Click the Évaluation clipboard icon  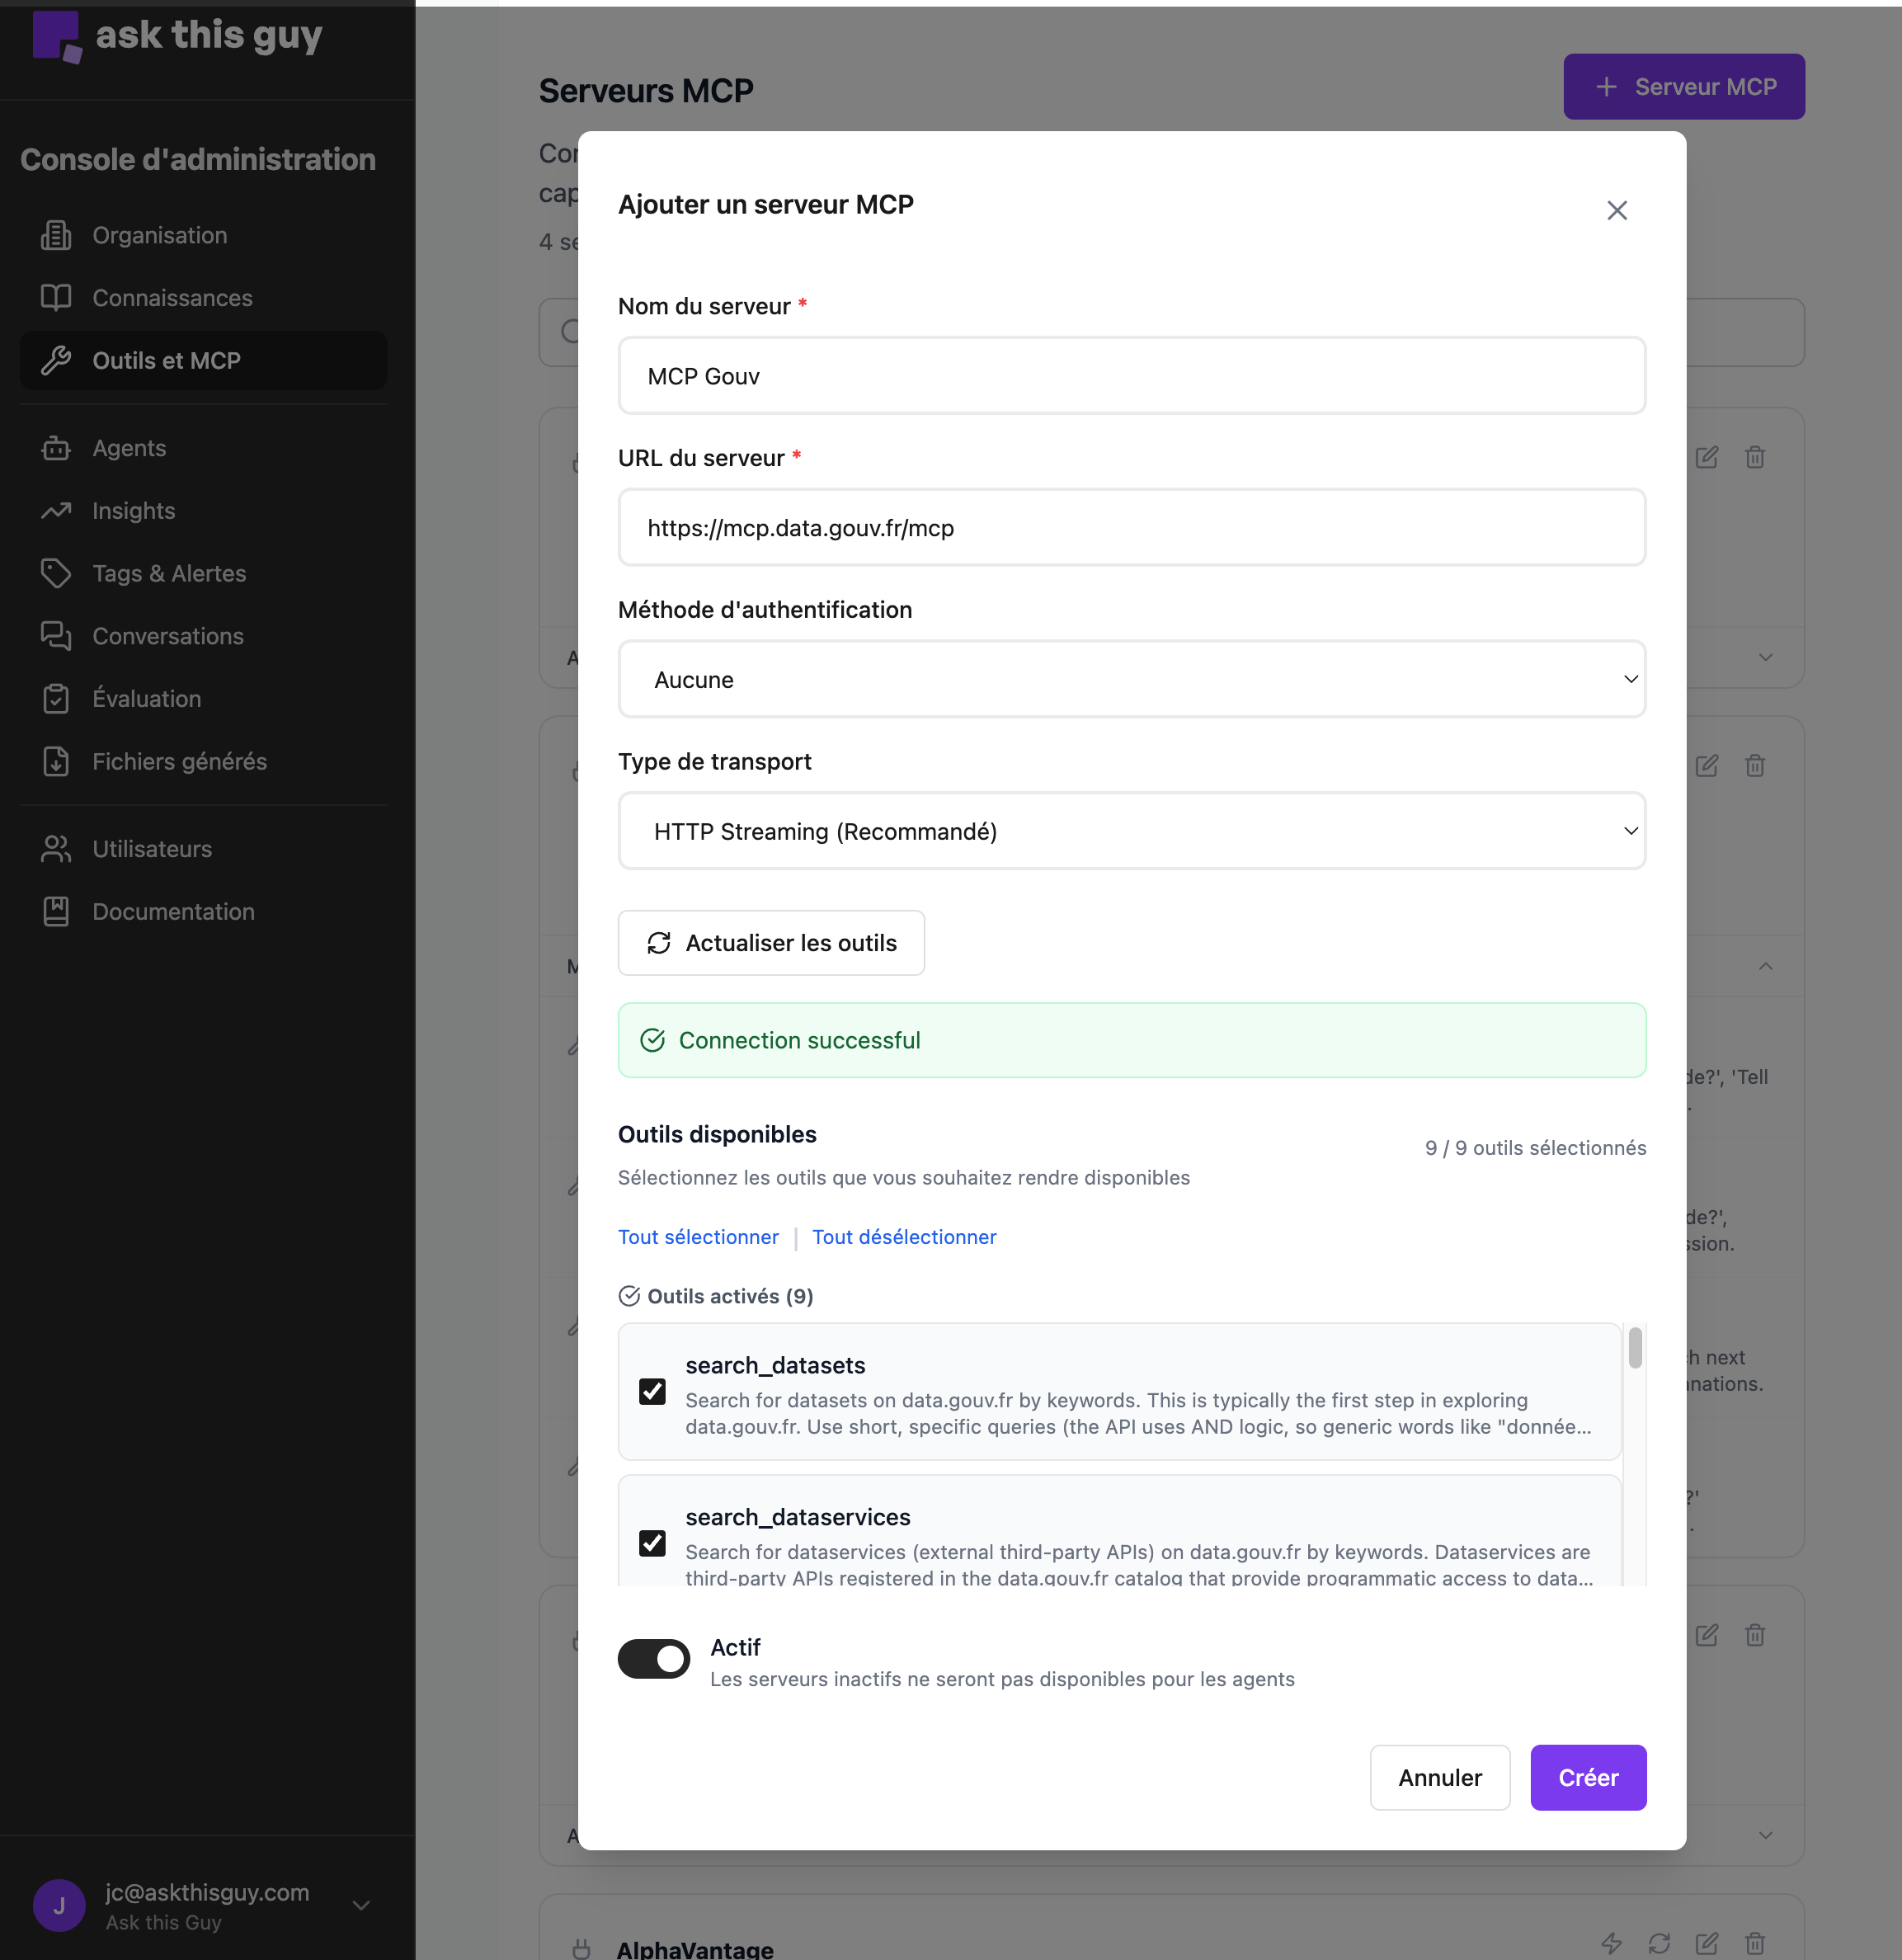pos(56,699)
